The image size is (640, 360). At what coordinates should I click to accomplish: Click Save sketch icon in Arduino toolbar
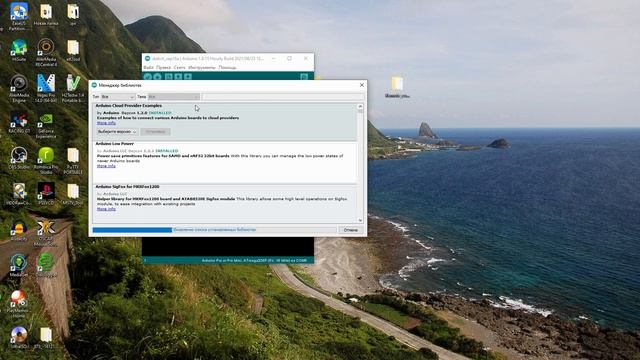coord(188,76)
